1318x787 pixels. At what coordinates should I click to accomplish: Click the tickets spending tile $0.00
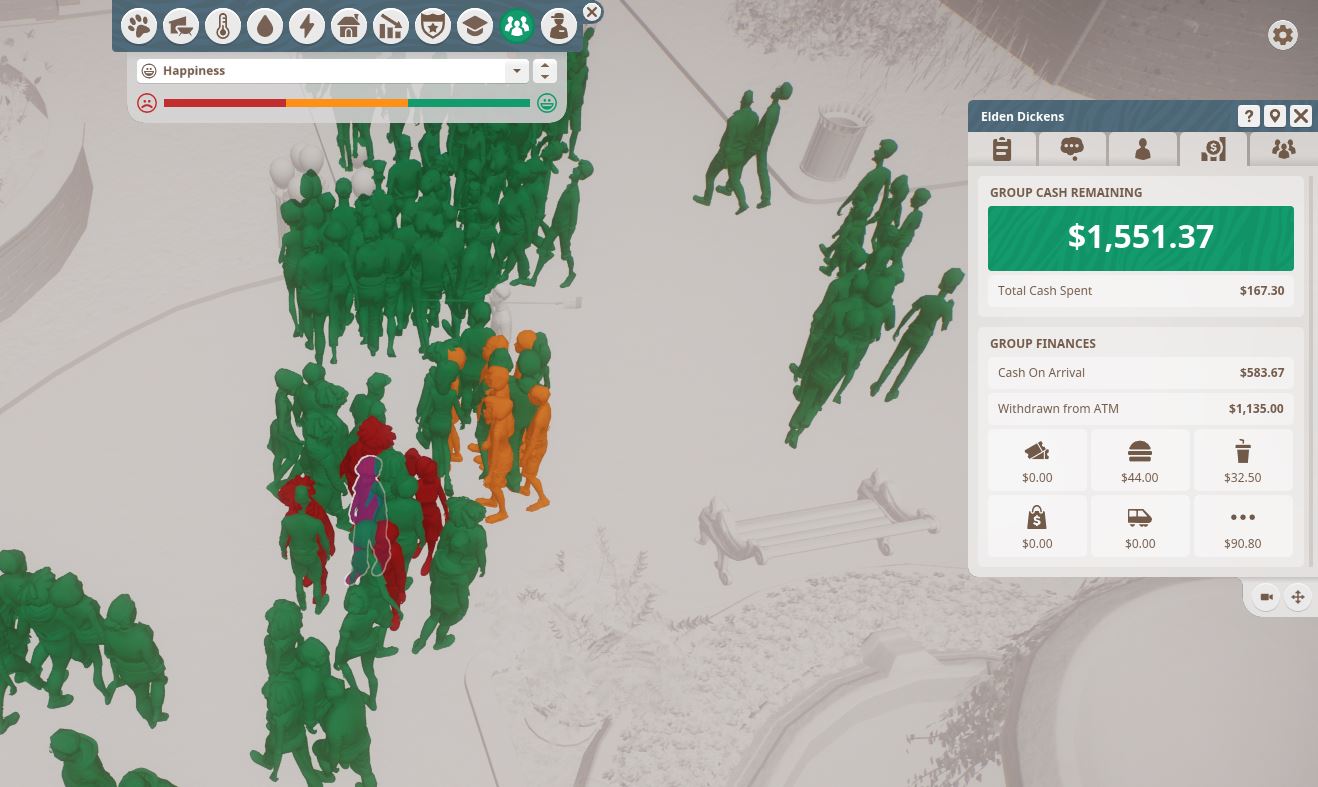pos(1037,460)
